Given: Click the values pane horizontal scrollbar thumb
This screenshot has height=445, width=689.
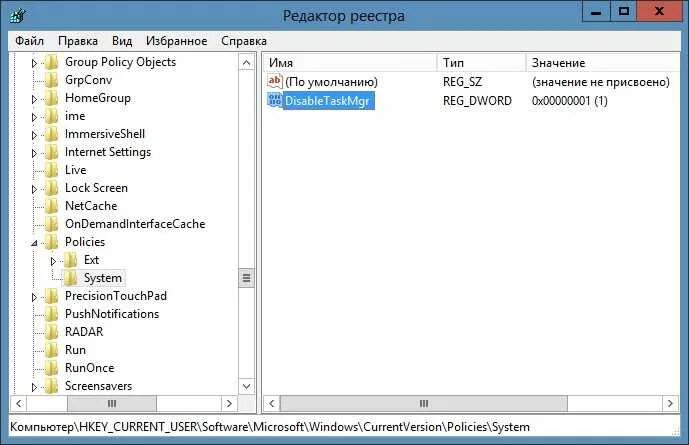Looking at the screenshot, I should [424, 403].
